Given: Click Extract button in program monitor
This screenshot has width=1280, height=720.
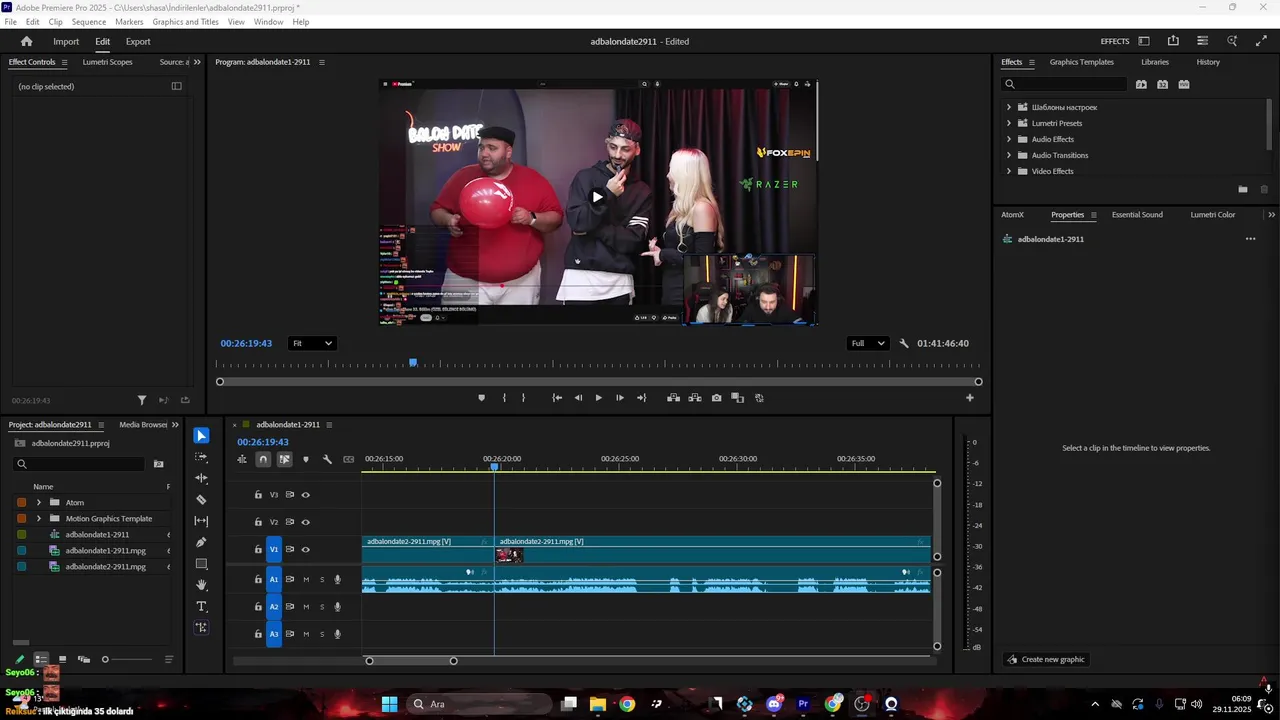Looking at the screenshot, I should (695, 398).
